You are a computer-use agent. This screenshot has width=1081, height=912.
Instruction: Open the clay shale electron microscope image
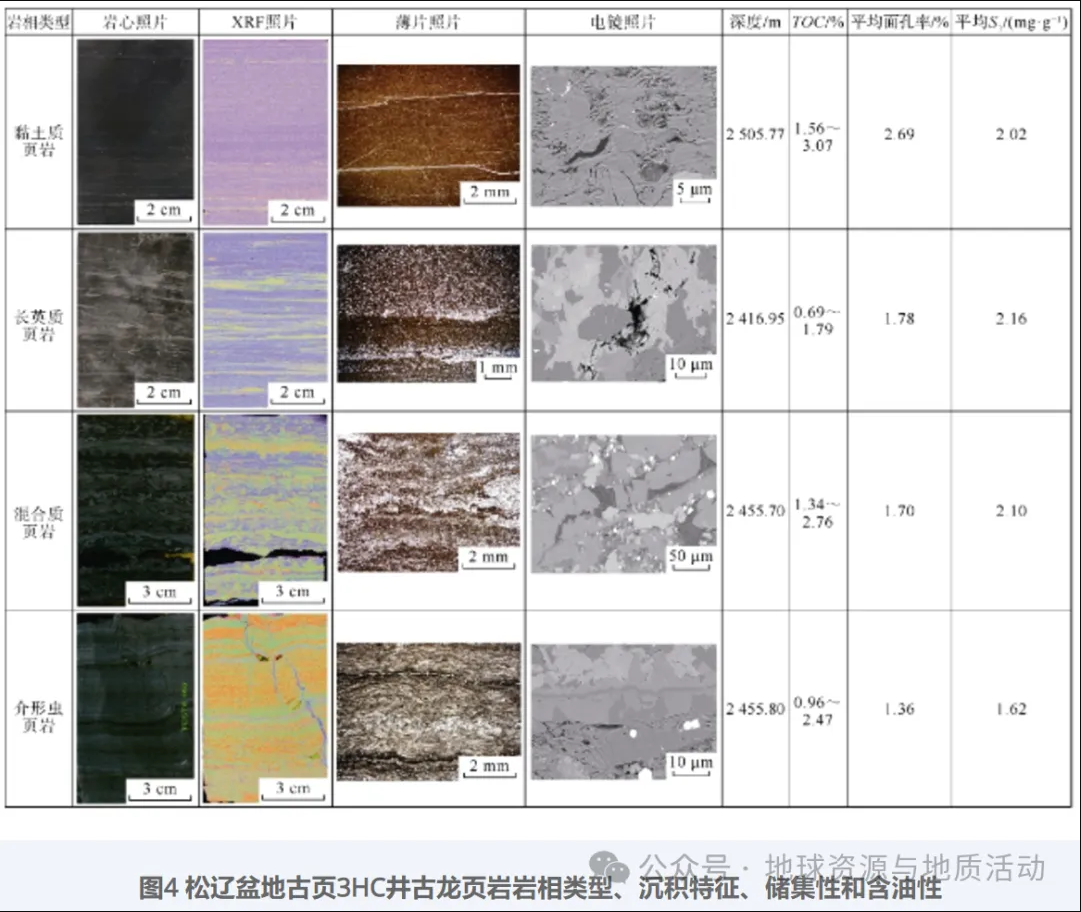click(x=623, y=136)
